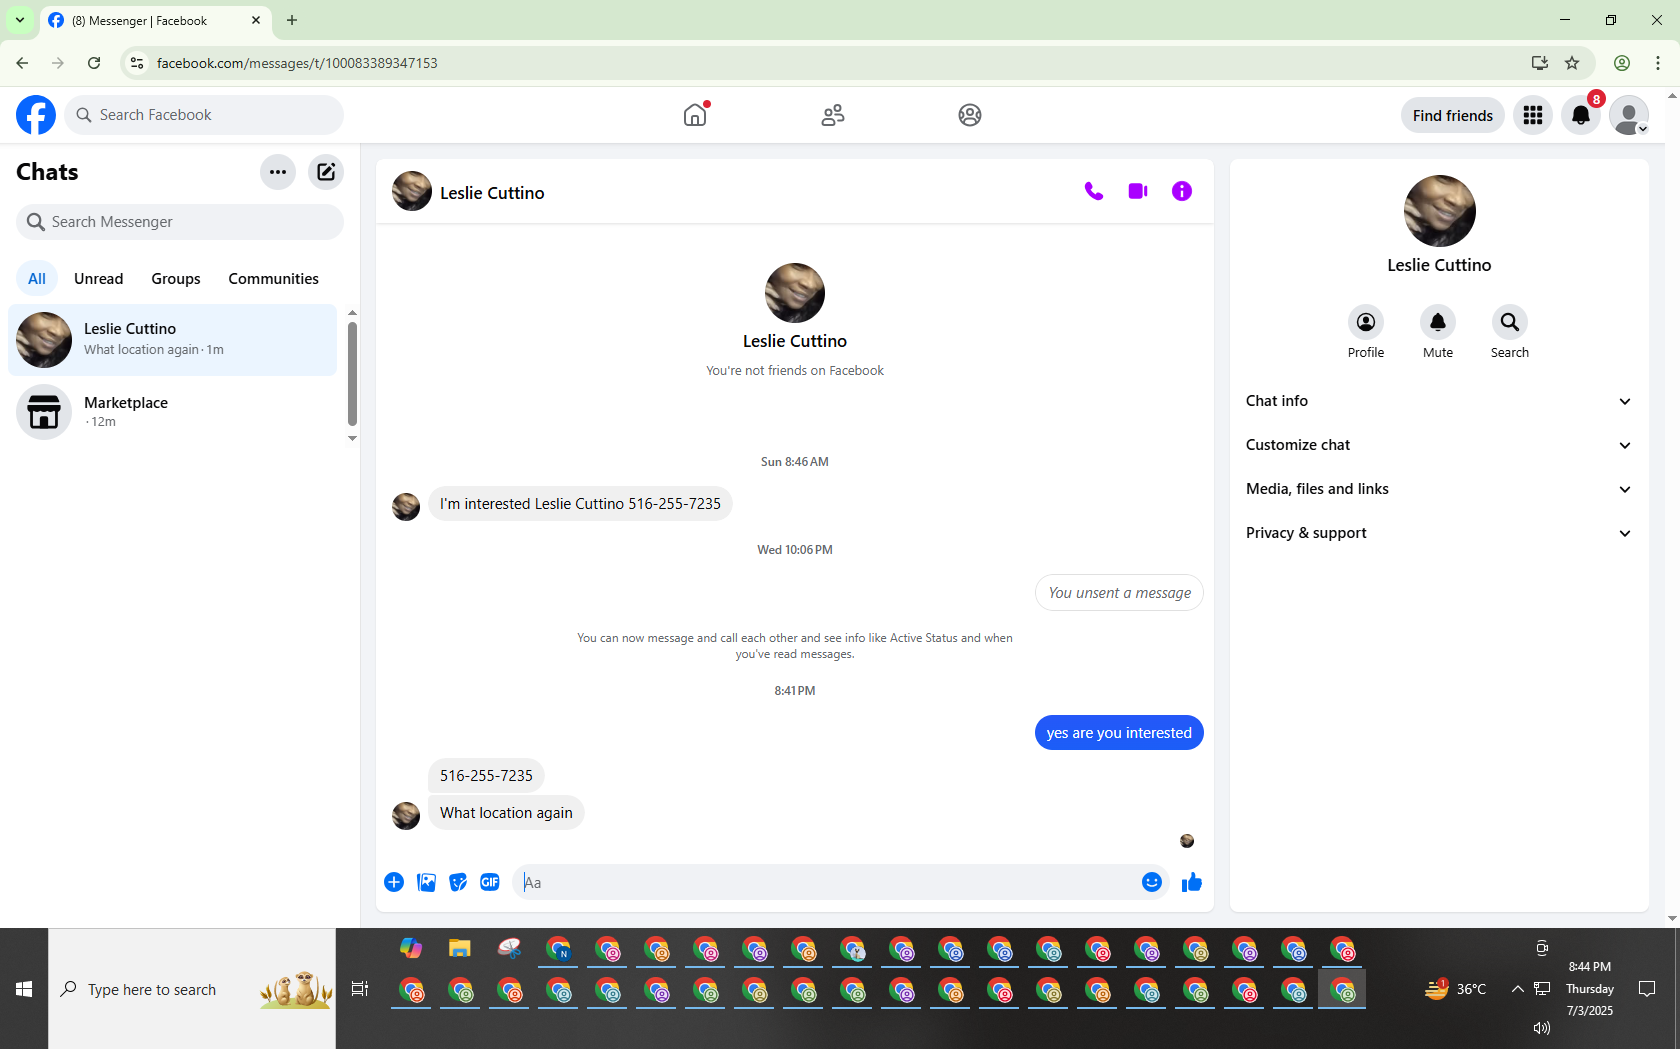Click the 'You unsent a message' bubble

tap(1119, 593)
